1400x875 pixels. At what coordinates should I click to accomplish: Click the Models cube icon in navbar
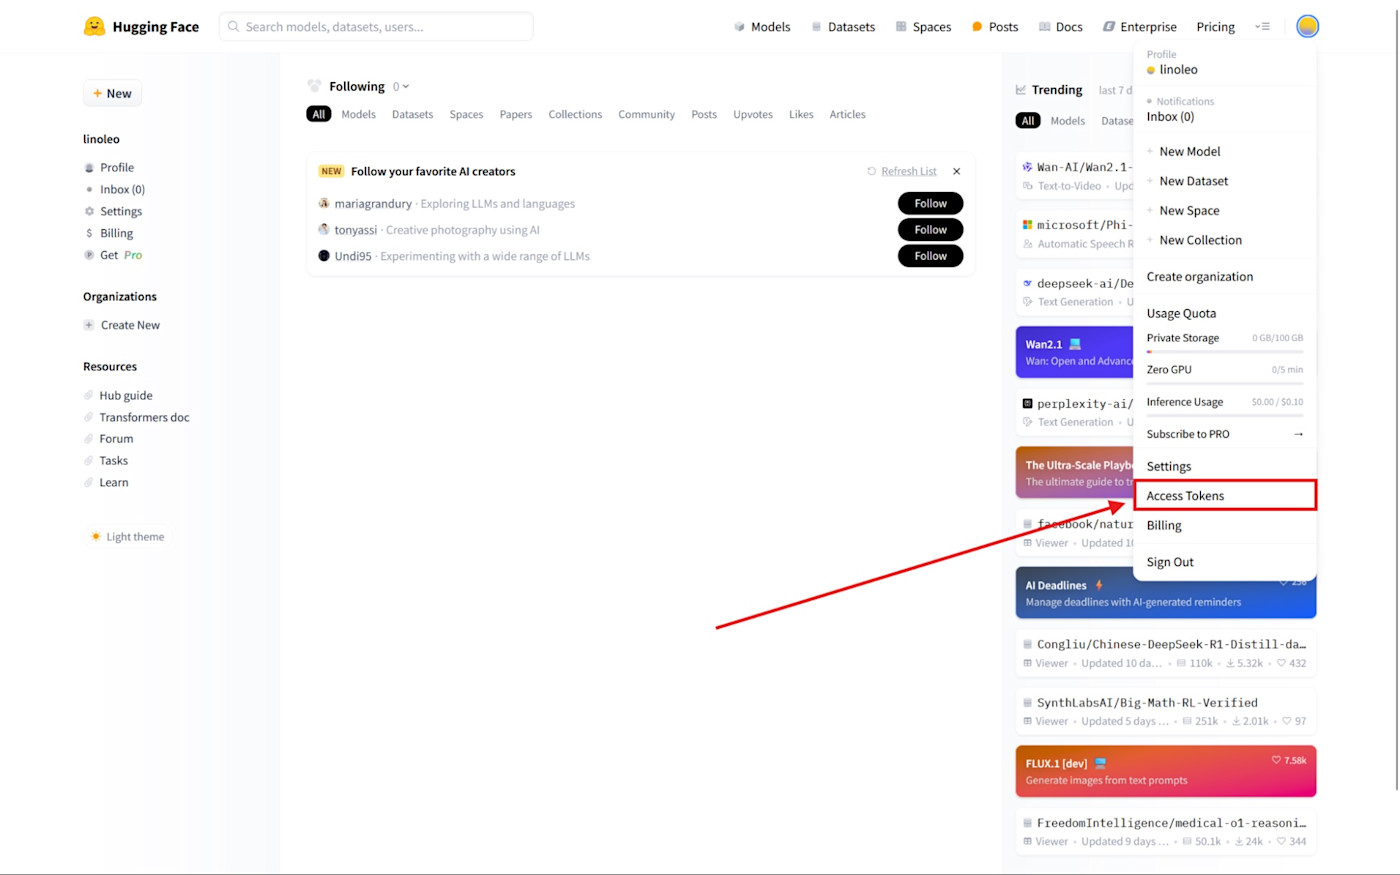(739, 27)
